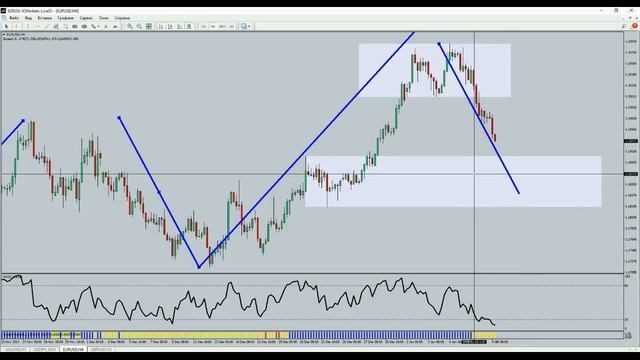Click trendline anchor point at chart bottom low
The width and height of the screenshot is (640, 360).
tap(199, 267)
